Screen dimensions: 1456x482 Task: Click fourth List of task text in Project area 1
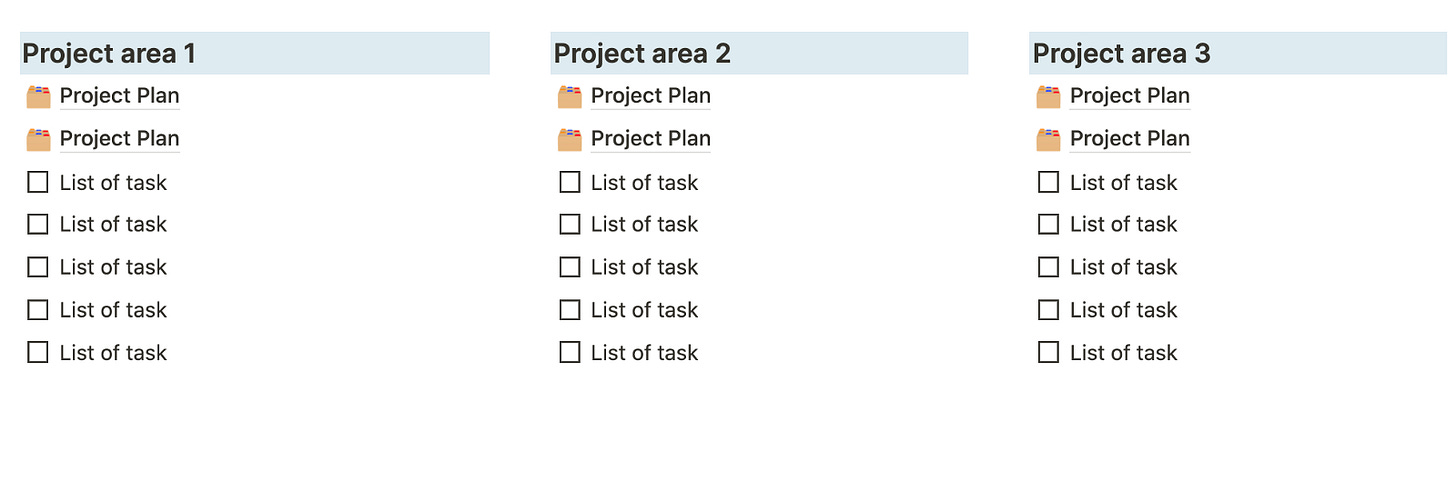pos(113,310)
